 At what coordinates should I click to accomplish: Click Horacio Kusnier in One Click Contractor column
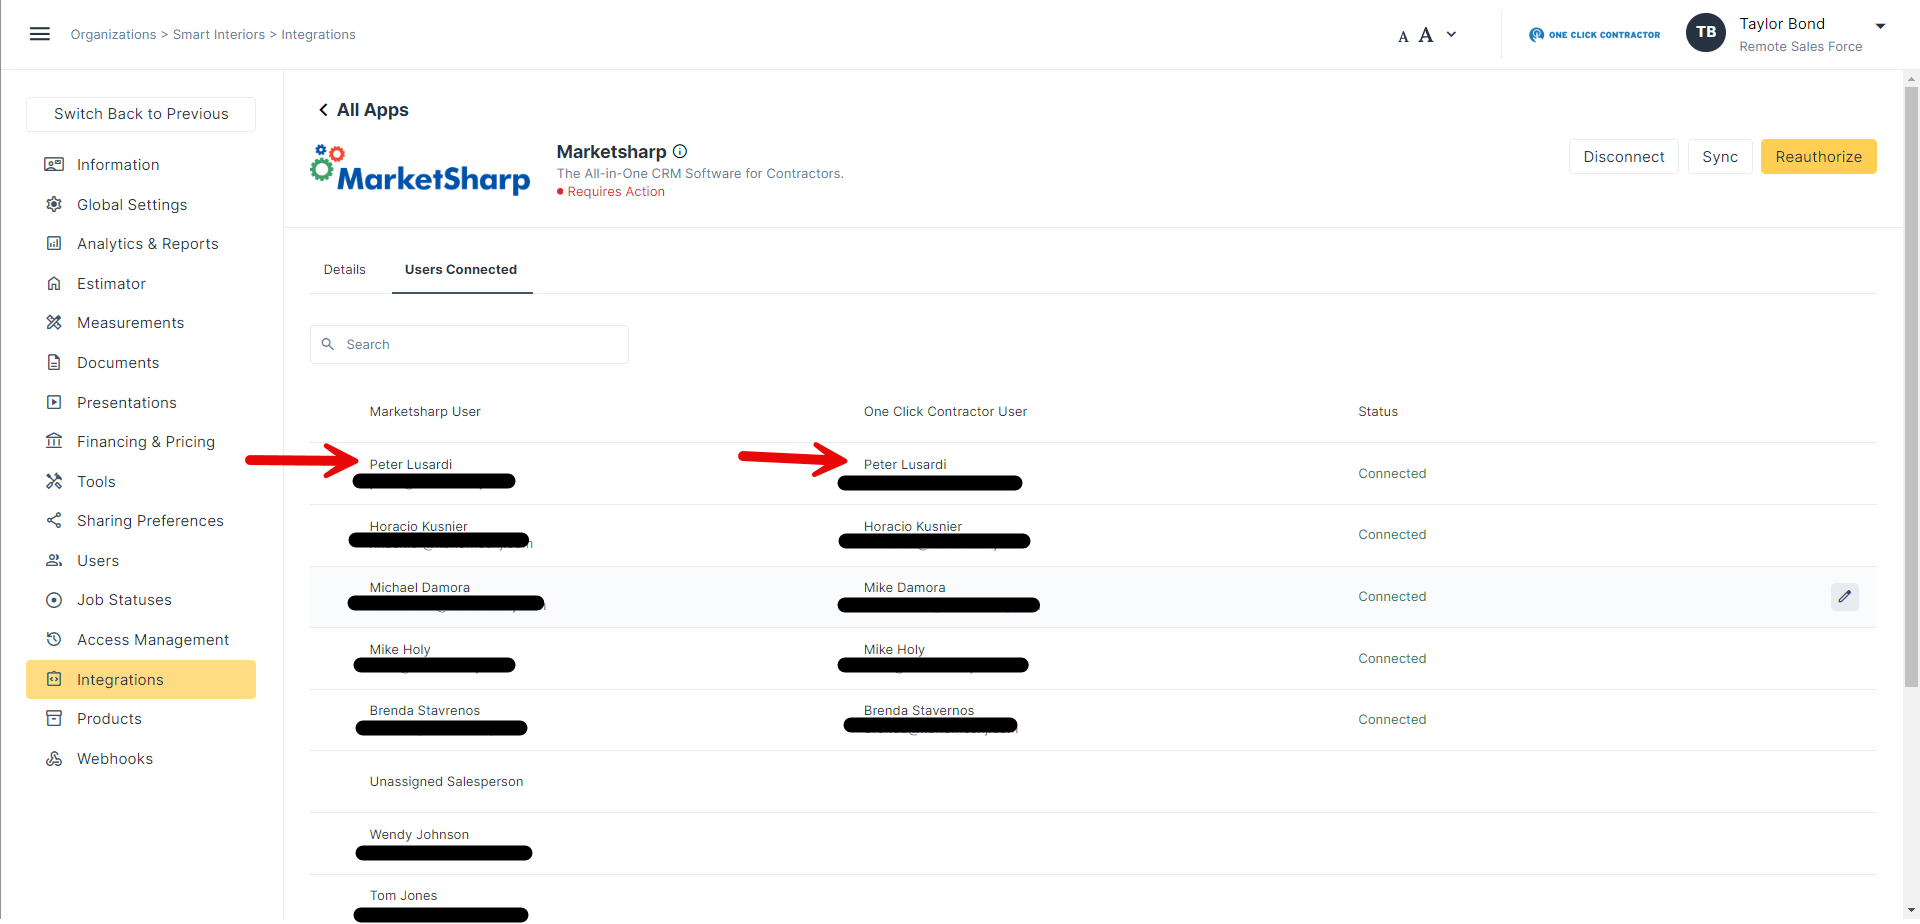click(913, 526)
